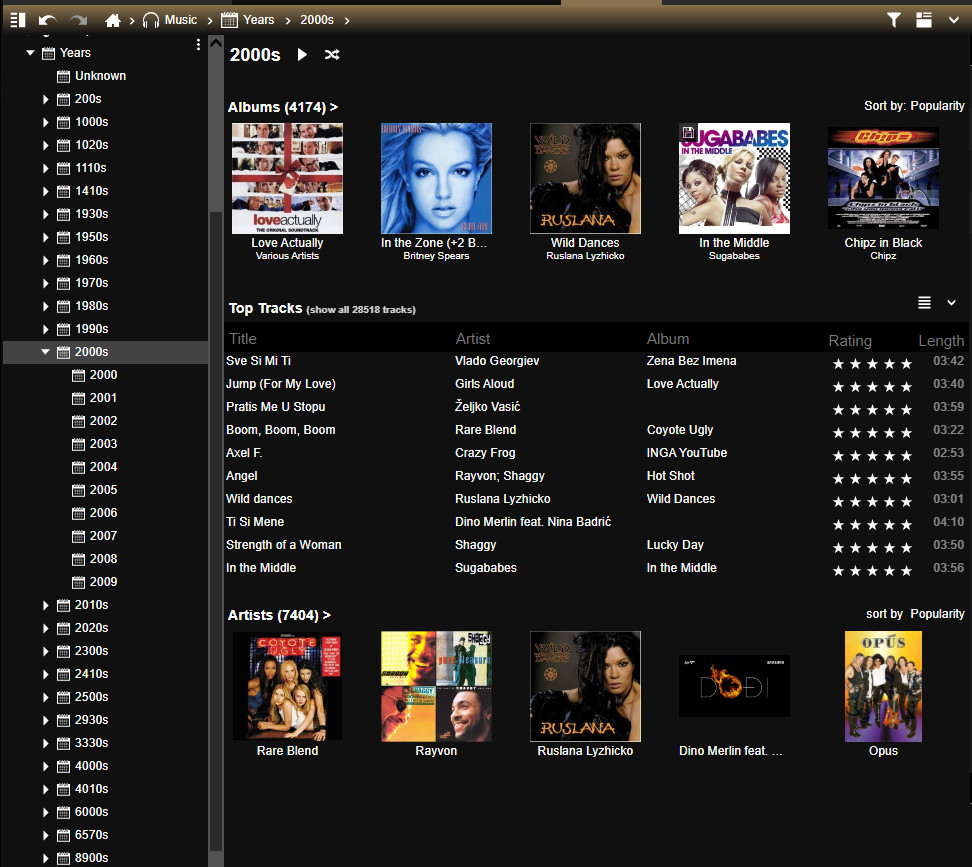Set rating stars for Axel F. track
The width and height of the screenshot is (972, 867).
coord(872,454)
